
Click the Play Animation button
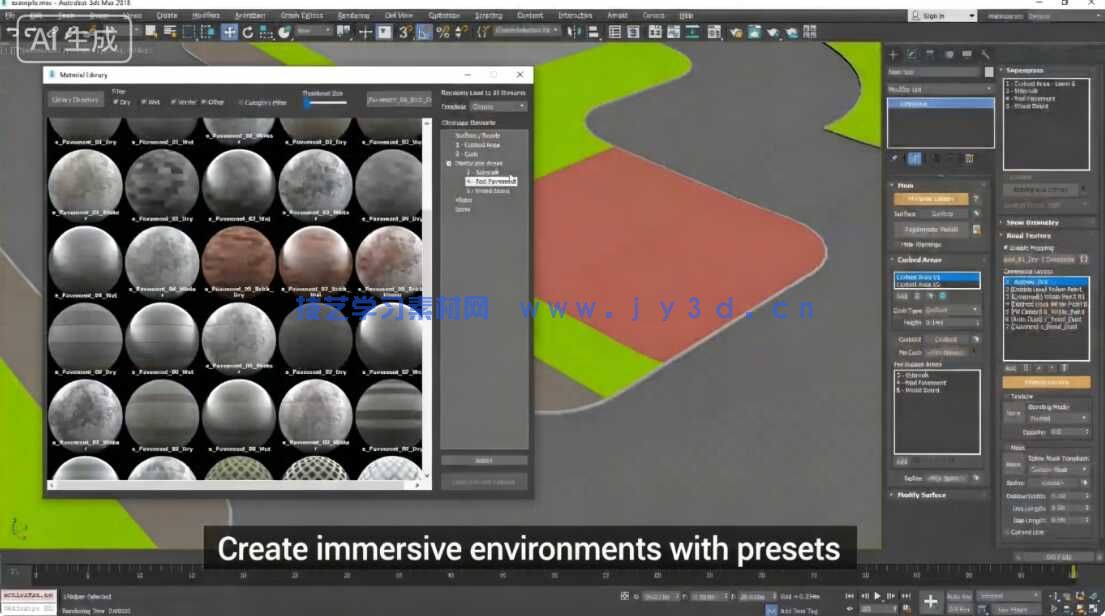pos(877,596)
